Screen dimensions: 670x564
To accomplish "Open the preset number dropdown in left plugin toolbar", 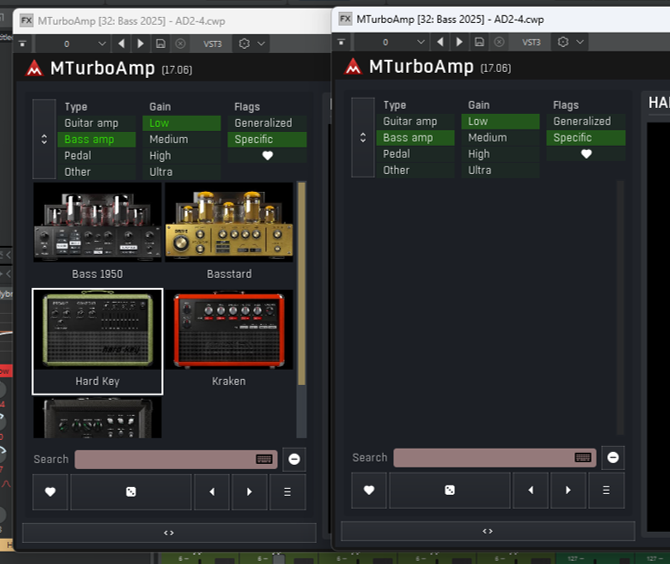I will coord(102,44).
